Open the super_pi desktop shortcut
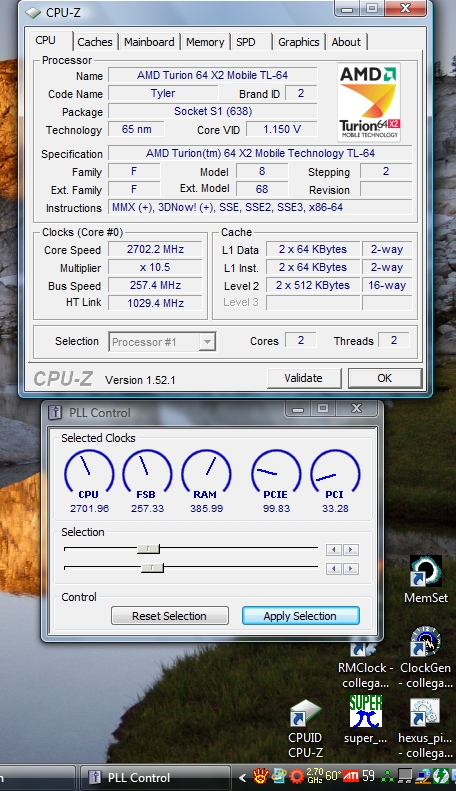This screenshot has height=791, width=456. (366, 719)
